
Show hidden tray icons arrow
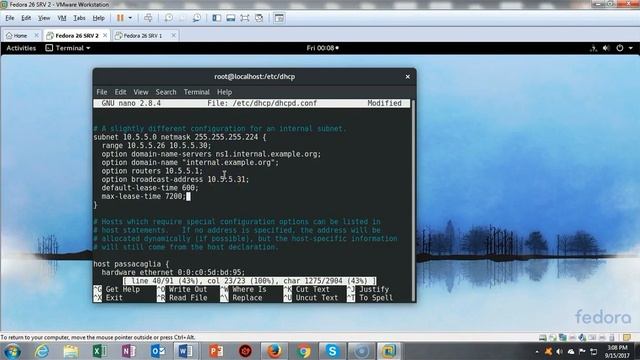click(x=537, y=351)
